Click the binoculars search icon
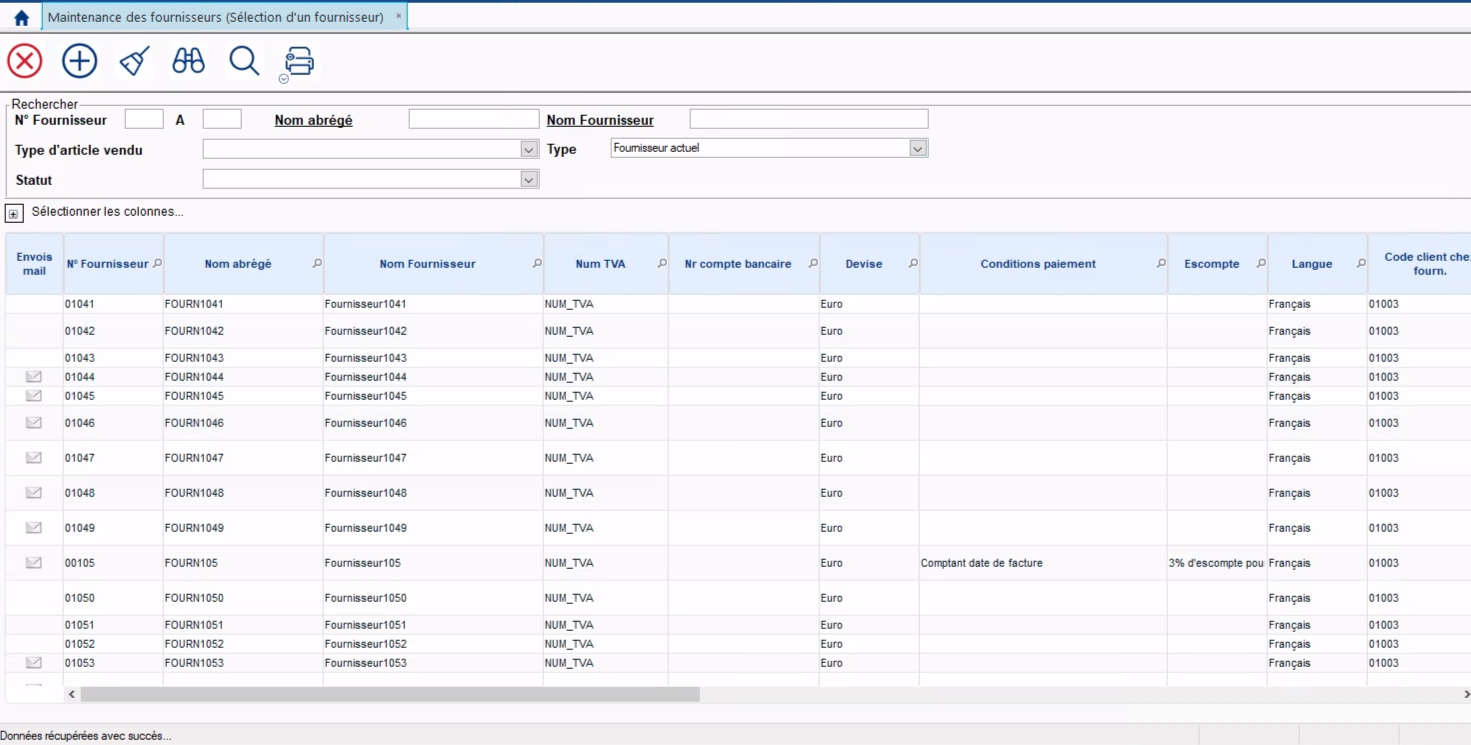The width and height of the screenshot is (1471, 745). point(188,62)
